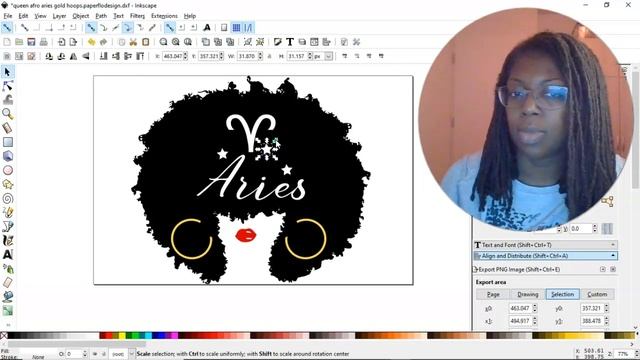Click the Paste clipboard icon
Image resolution: width=640 pixels, height=360 pixels.
145,42
